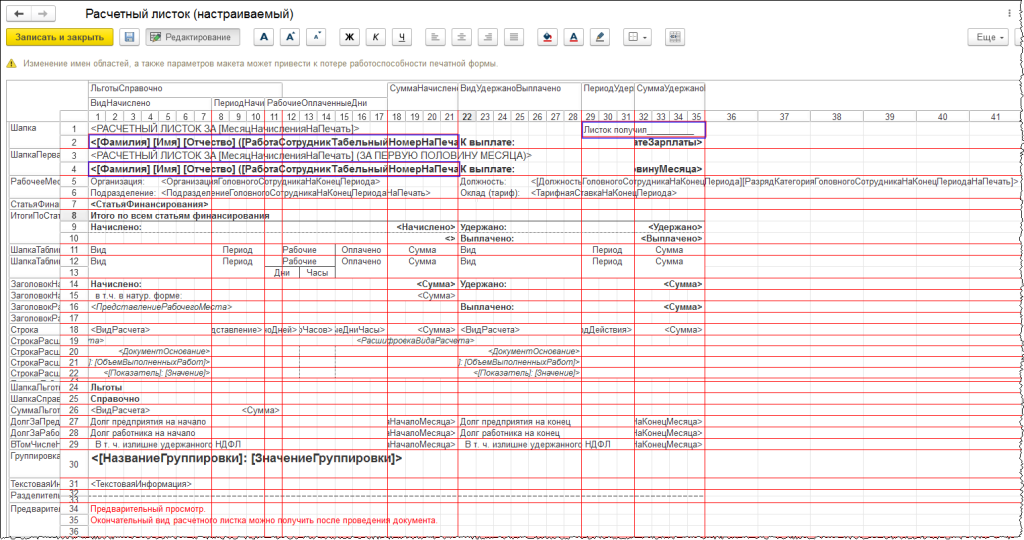Align text to the left
This screenshot has height=540, width=1024.
(x=436, y=37)
